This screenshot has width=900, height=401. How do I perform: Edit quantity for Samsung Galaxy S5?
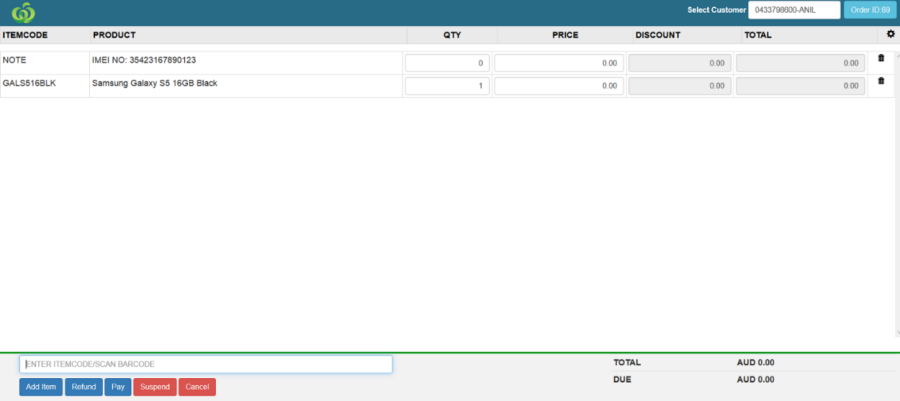click(447, 86)
